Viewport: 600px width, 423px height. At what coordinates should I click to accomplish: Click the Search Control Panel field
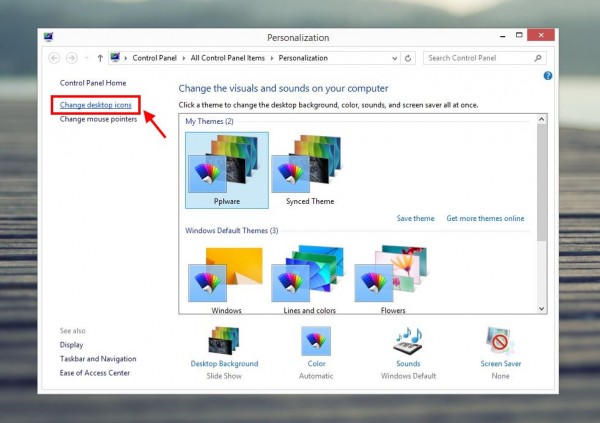tap(484, 58)
